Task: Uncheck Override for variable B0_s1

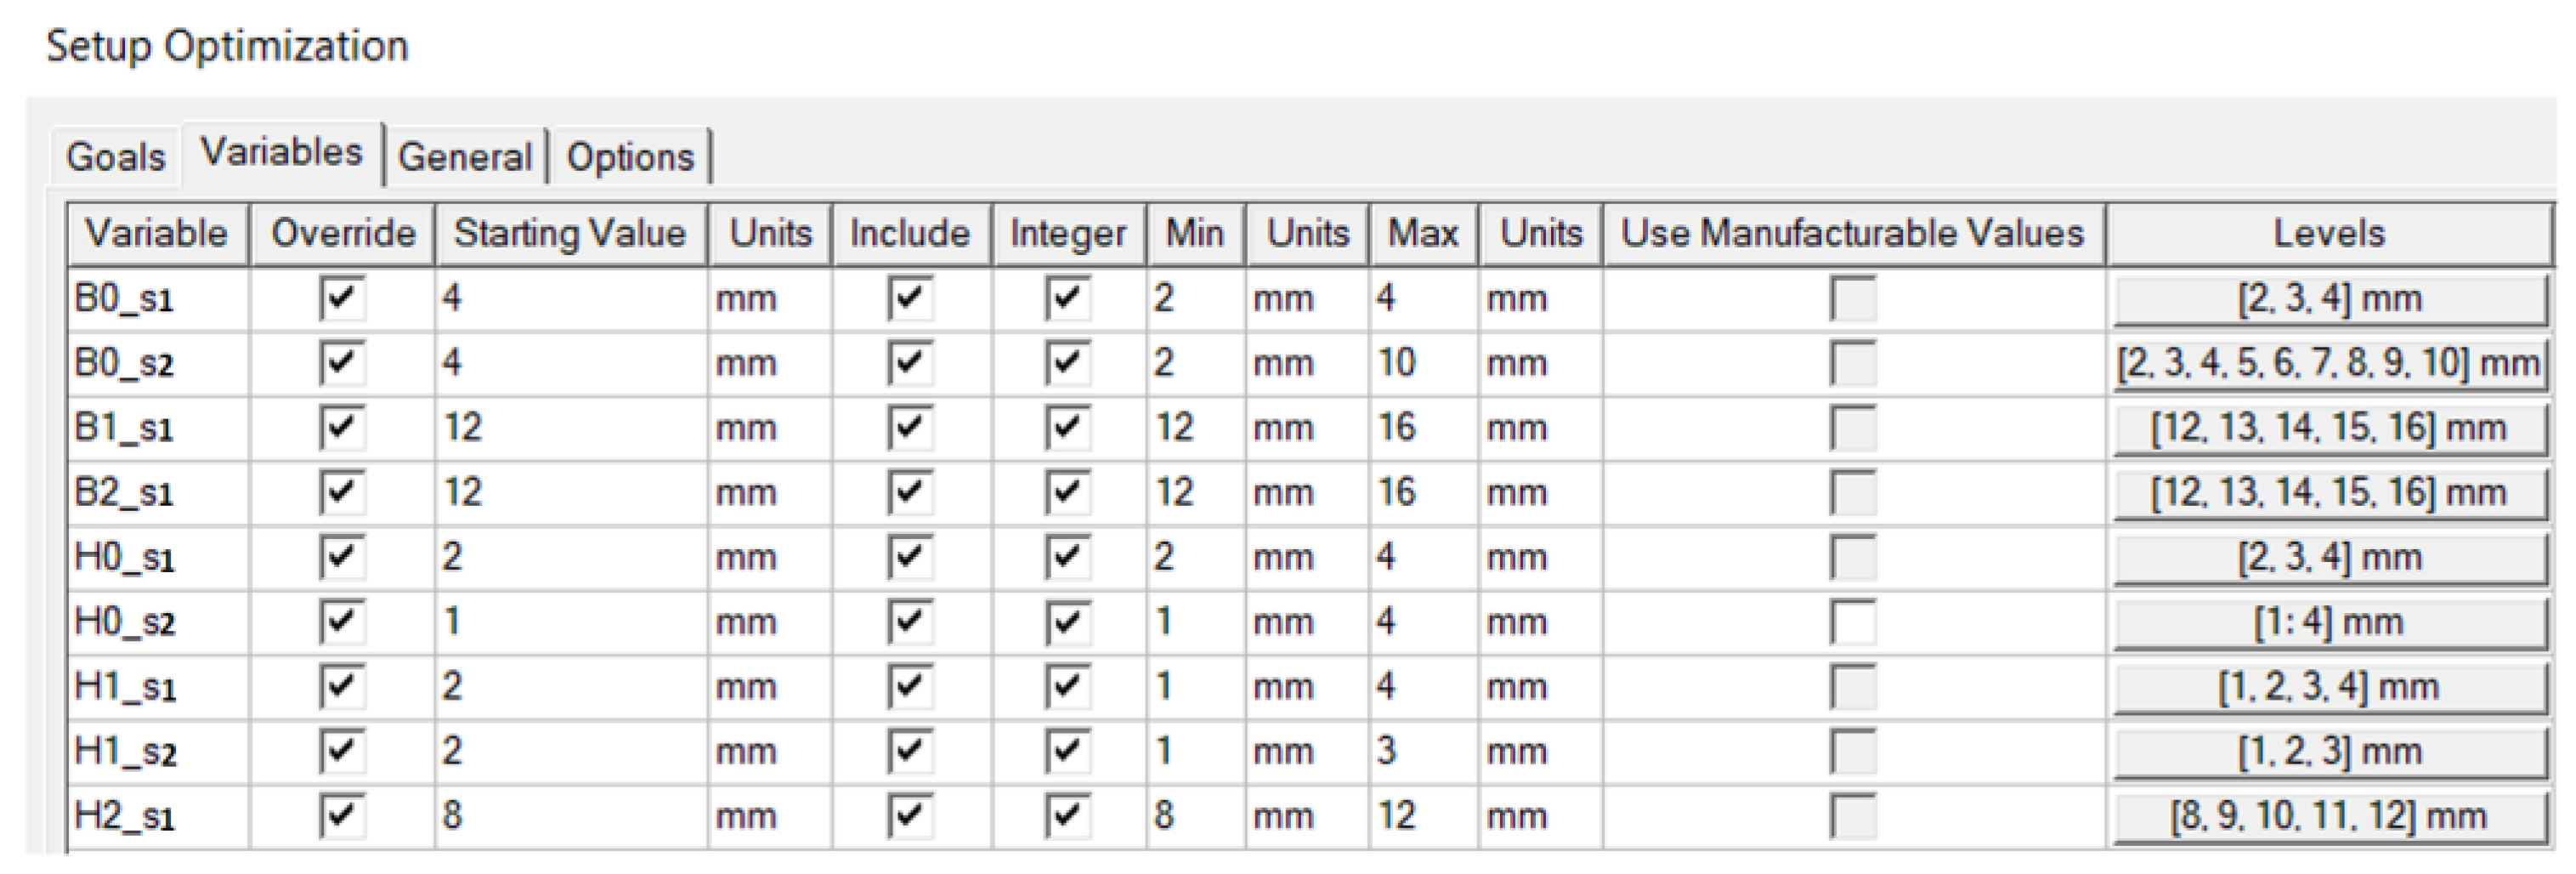Action: click(x=342, y=298)
